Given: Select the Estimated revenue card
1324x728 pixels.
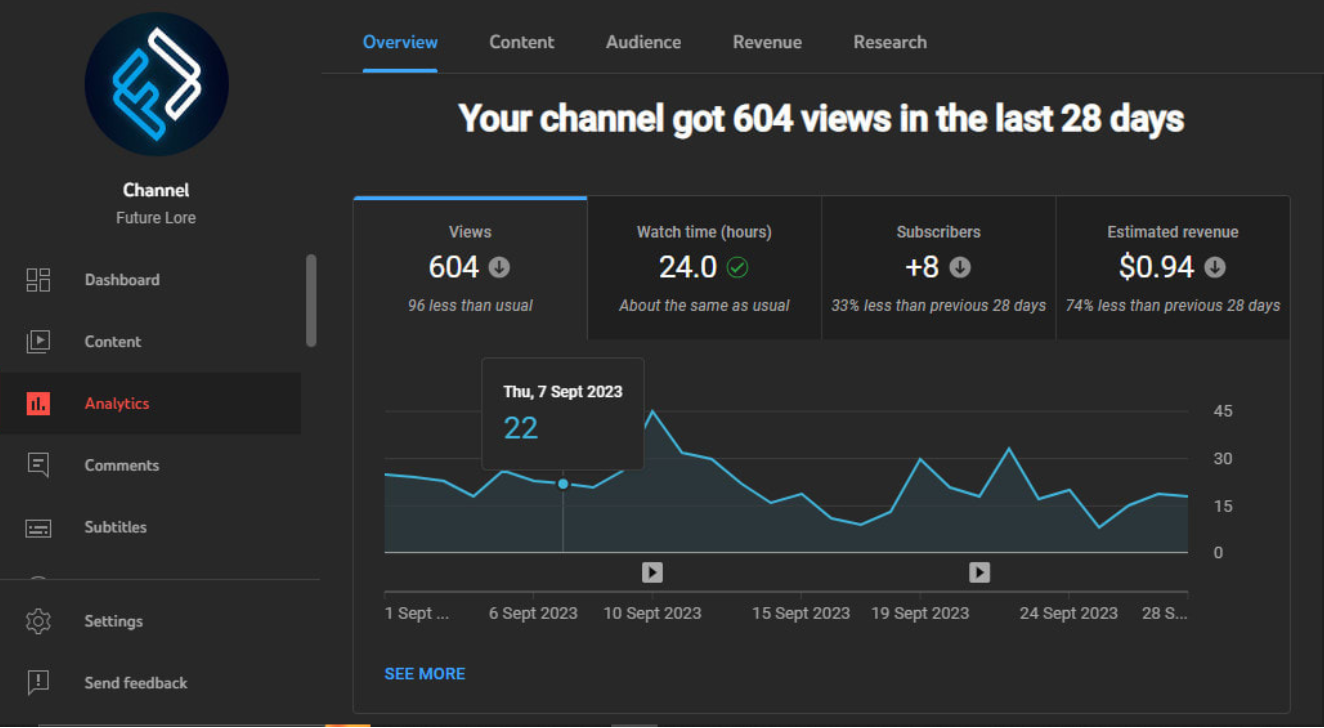Looking at the screenshot, I should 1172,268.
